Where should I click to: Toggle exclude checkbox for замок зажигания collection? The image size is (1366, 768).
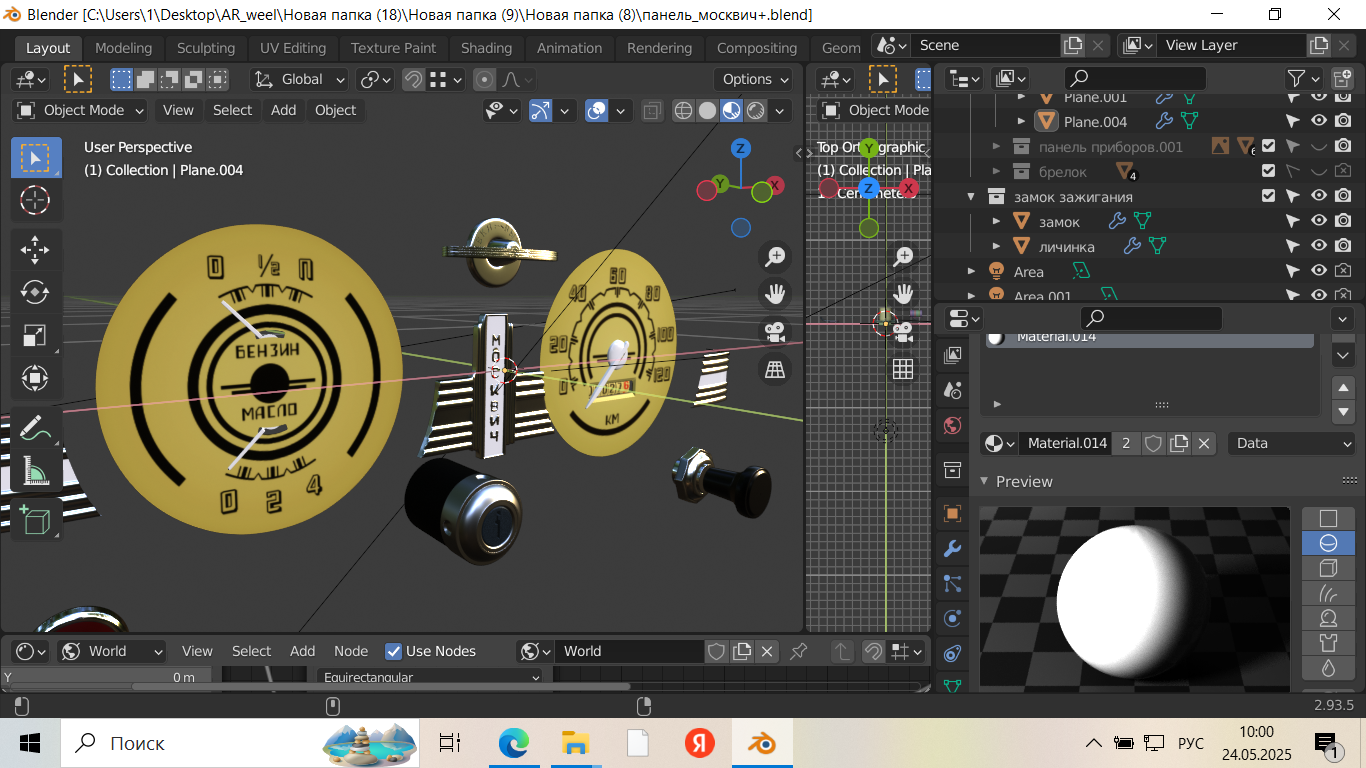(1268, 196)
